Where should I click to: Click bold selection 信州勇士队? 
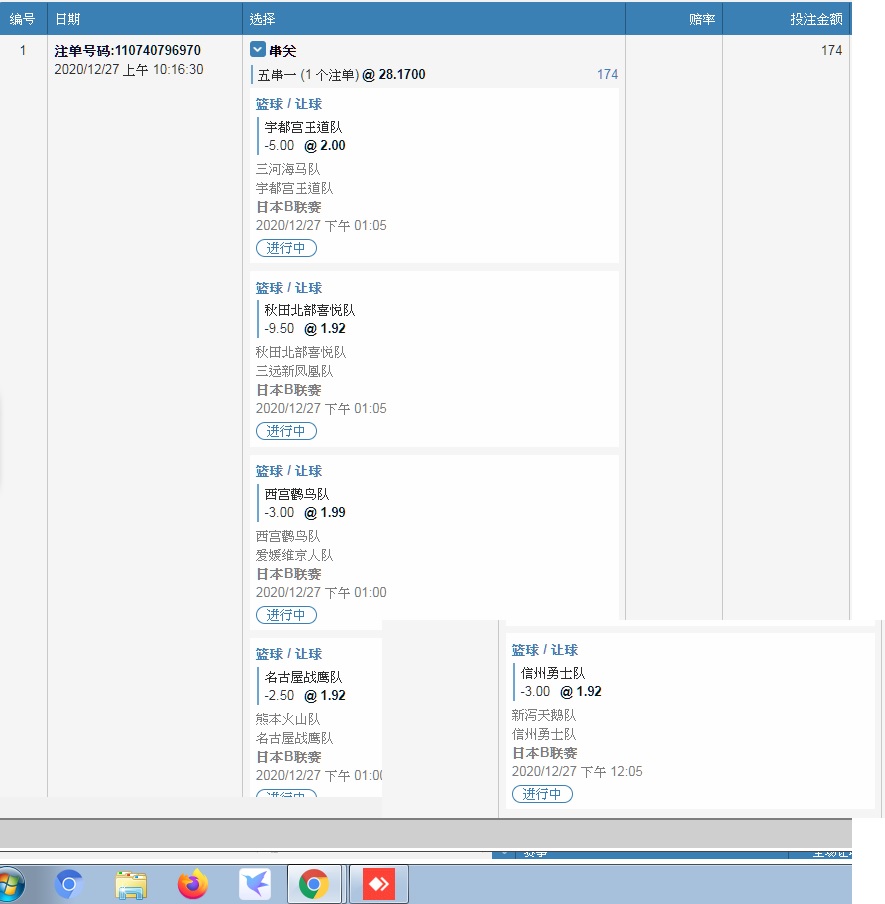pos(552,673)
